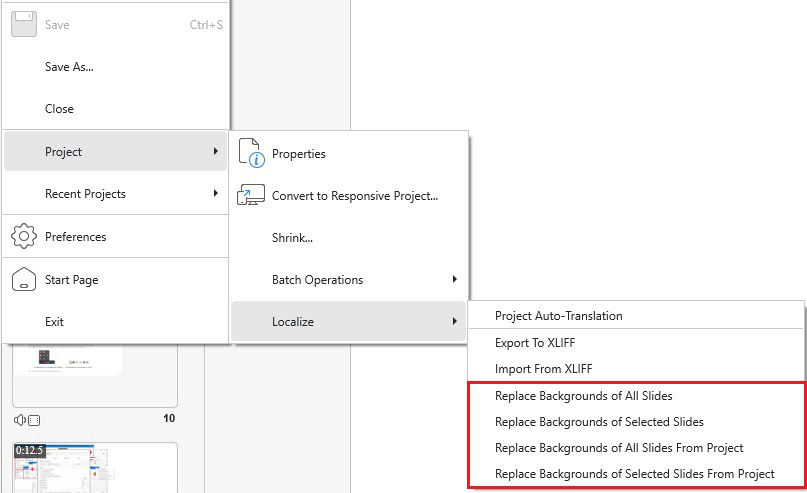
Task: Select Close in the file menu
Action: (x=59, y=109)
